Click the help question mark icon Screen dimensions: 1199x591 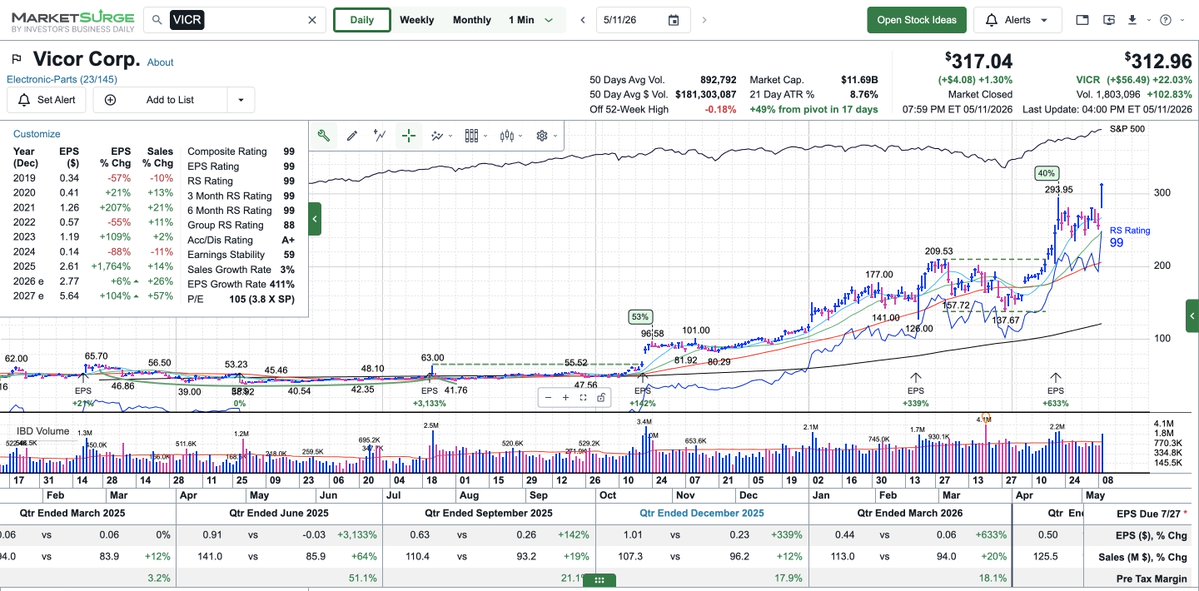1165,20
